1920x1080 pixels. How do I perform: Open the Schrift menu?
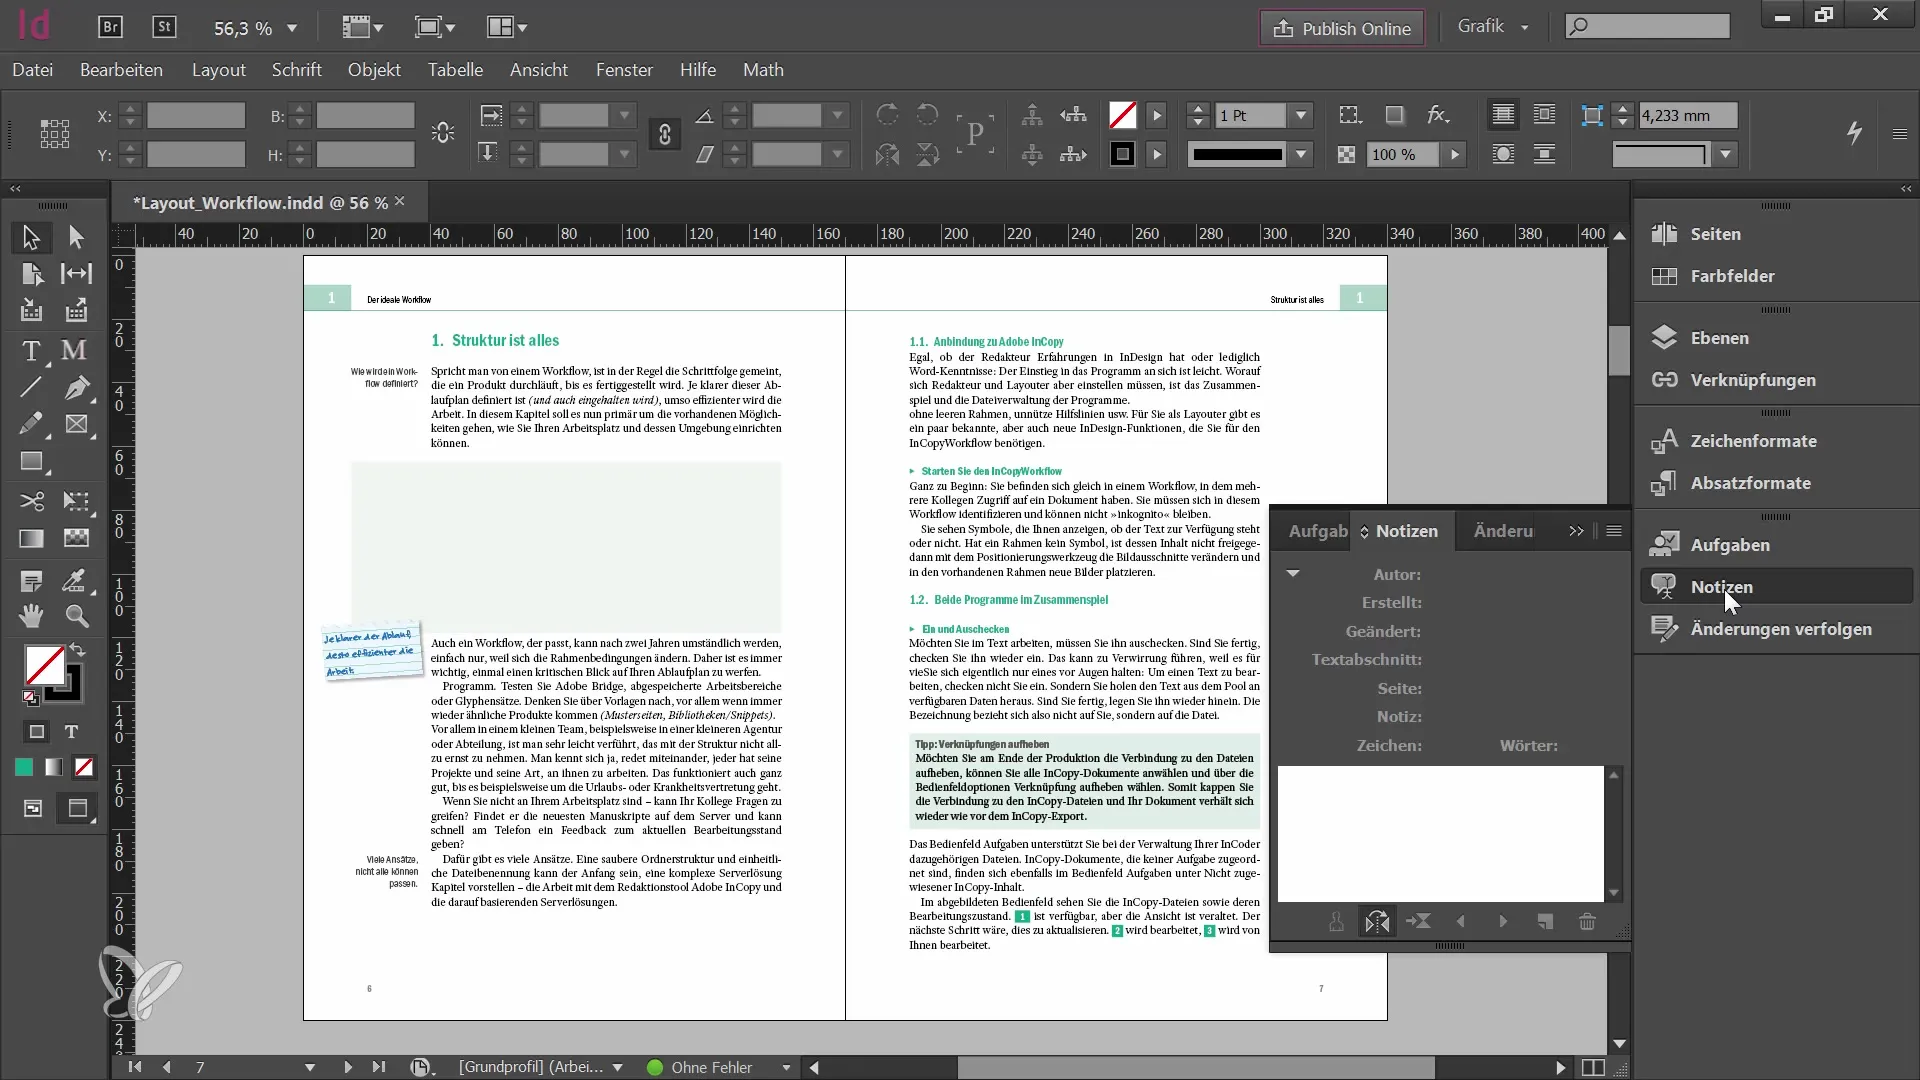pyautogui.click(x=295, y=70)
